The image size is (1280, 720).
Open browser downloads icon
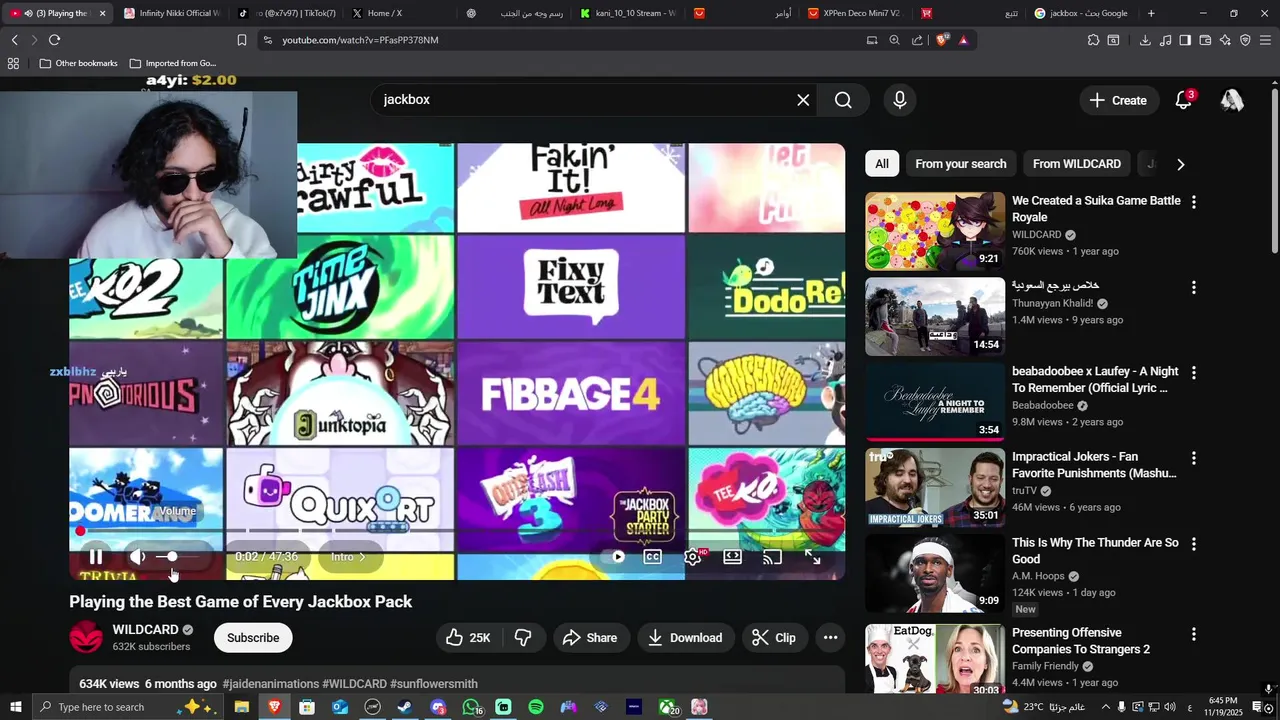[1145, 40]
